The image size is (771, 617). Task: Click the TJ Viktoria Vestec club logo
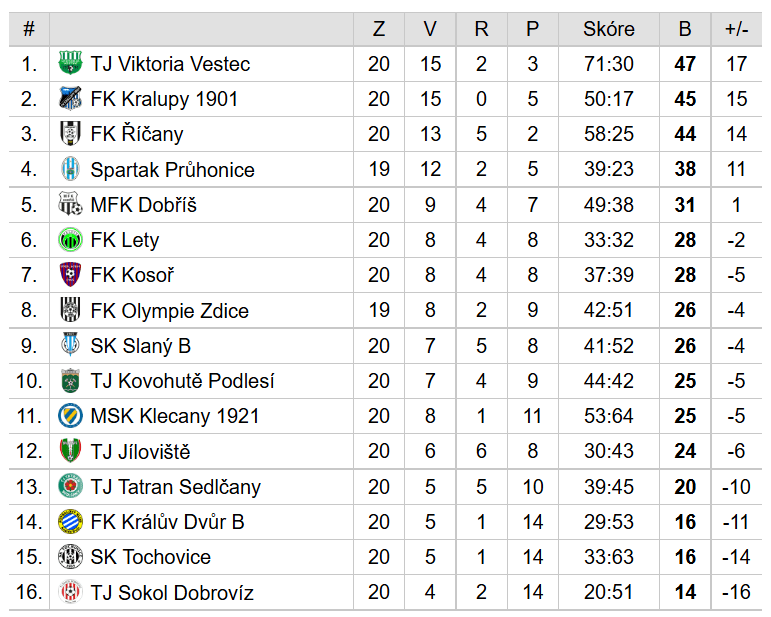70,64
